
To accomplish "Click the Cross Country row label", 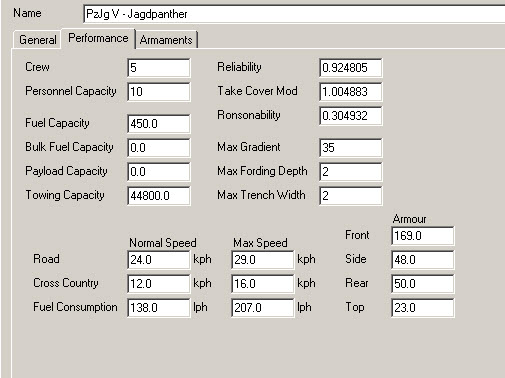I will (66, 283).
